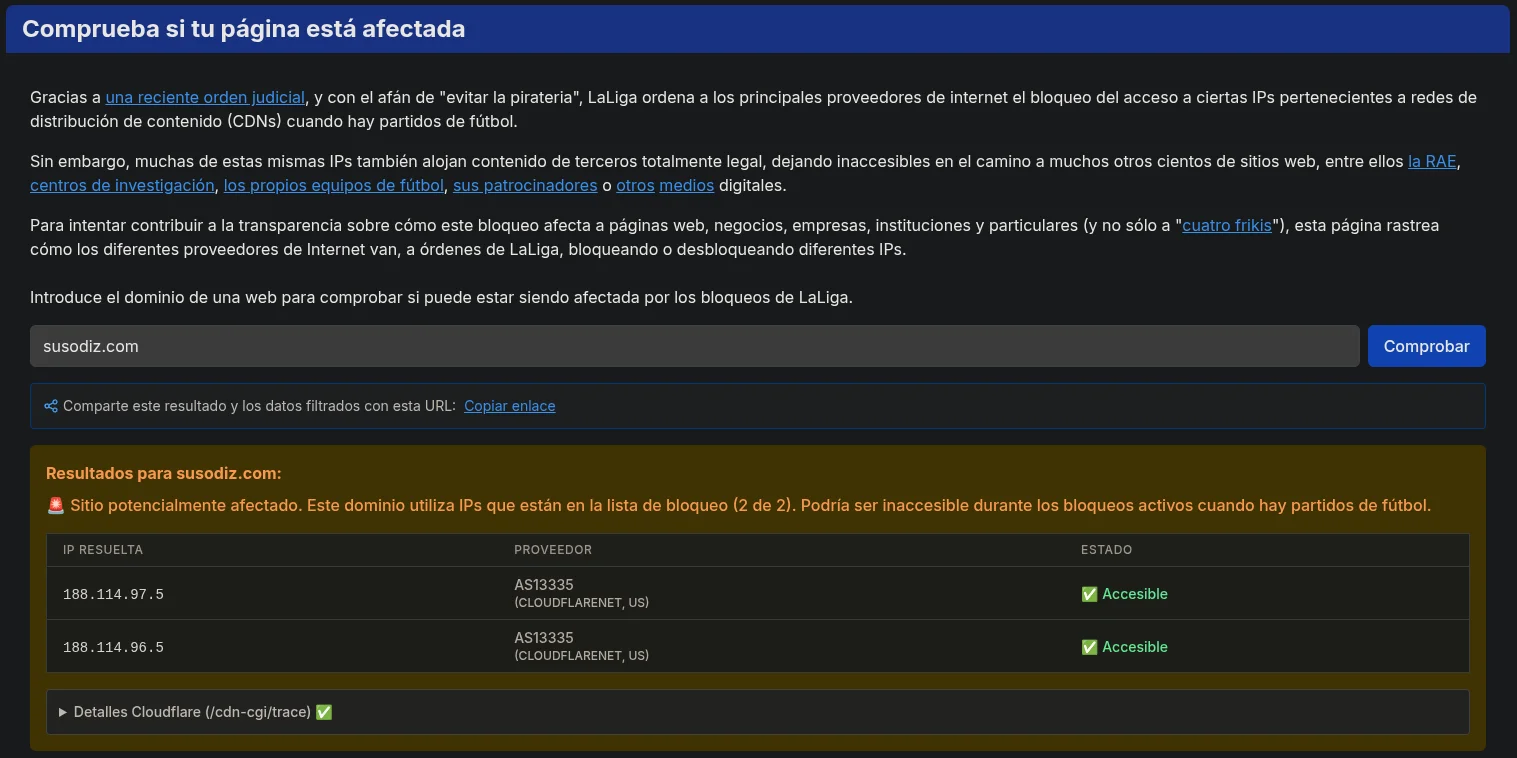Open 'centros de investigación' link

122,185
